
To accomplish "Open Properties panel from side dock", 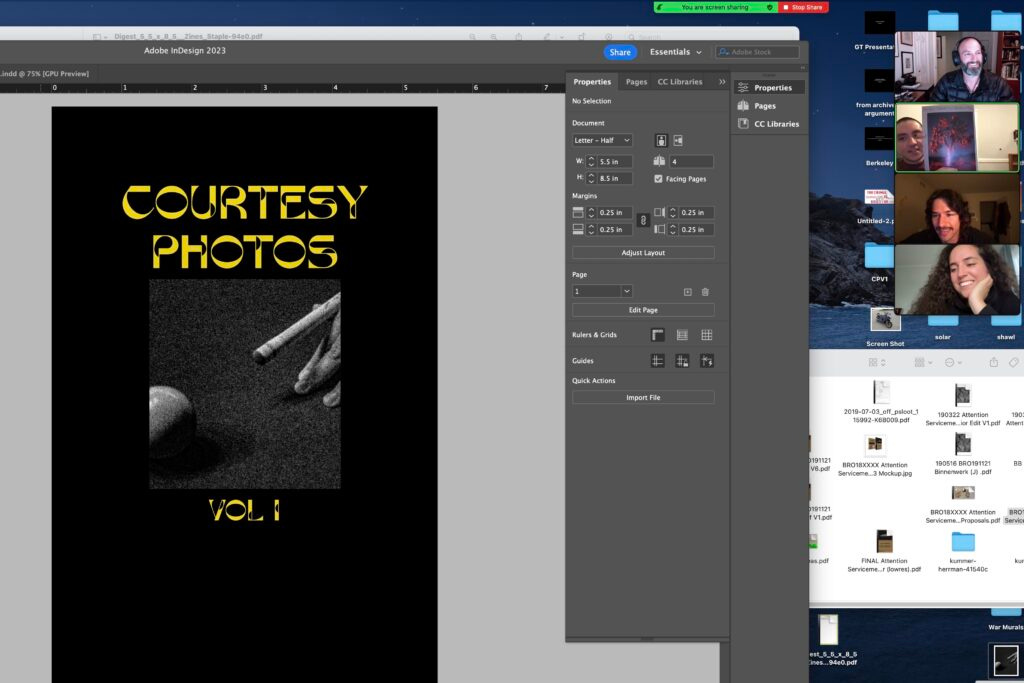I will [769, 87].
